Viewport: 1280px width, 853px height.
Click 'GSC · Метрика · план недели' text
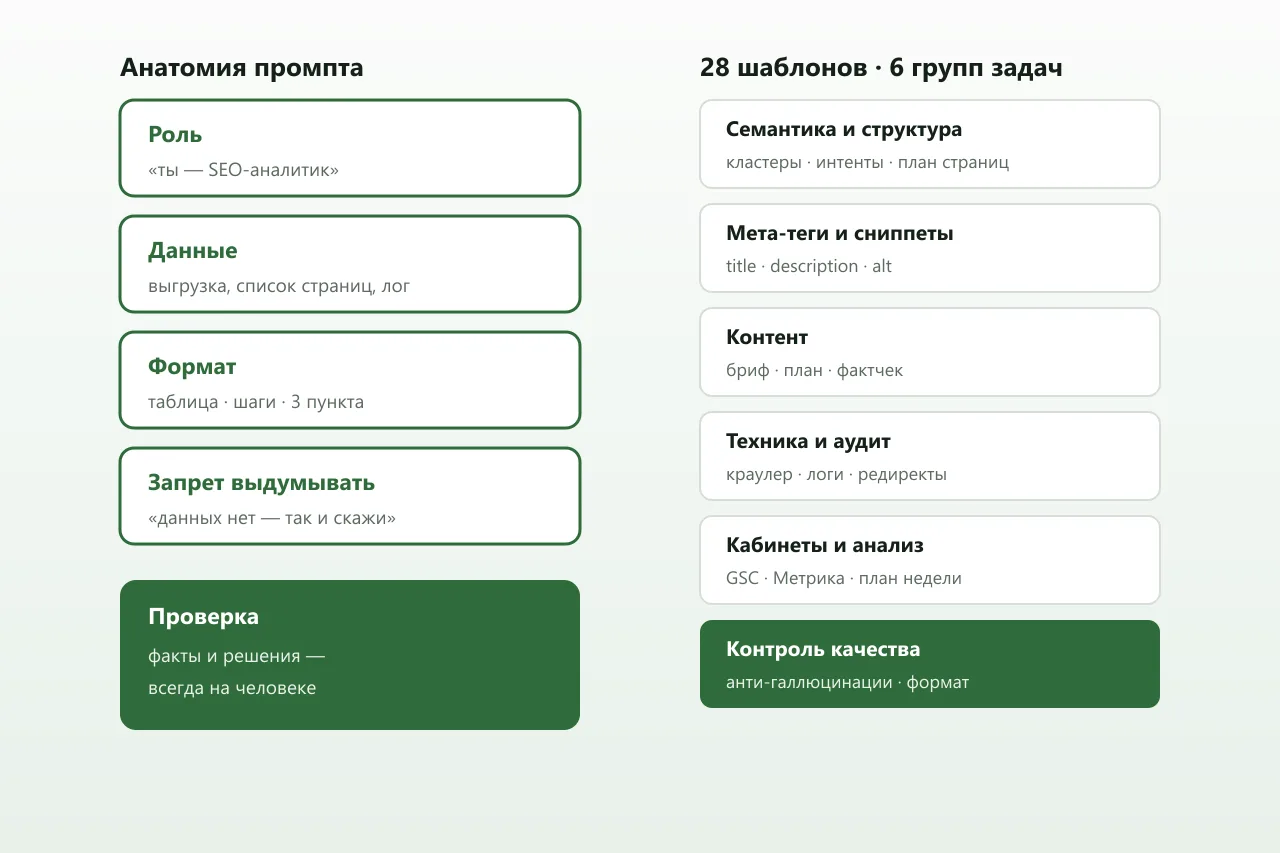coord(844,578)
